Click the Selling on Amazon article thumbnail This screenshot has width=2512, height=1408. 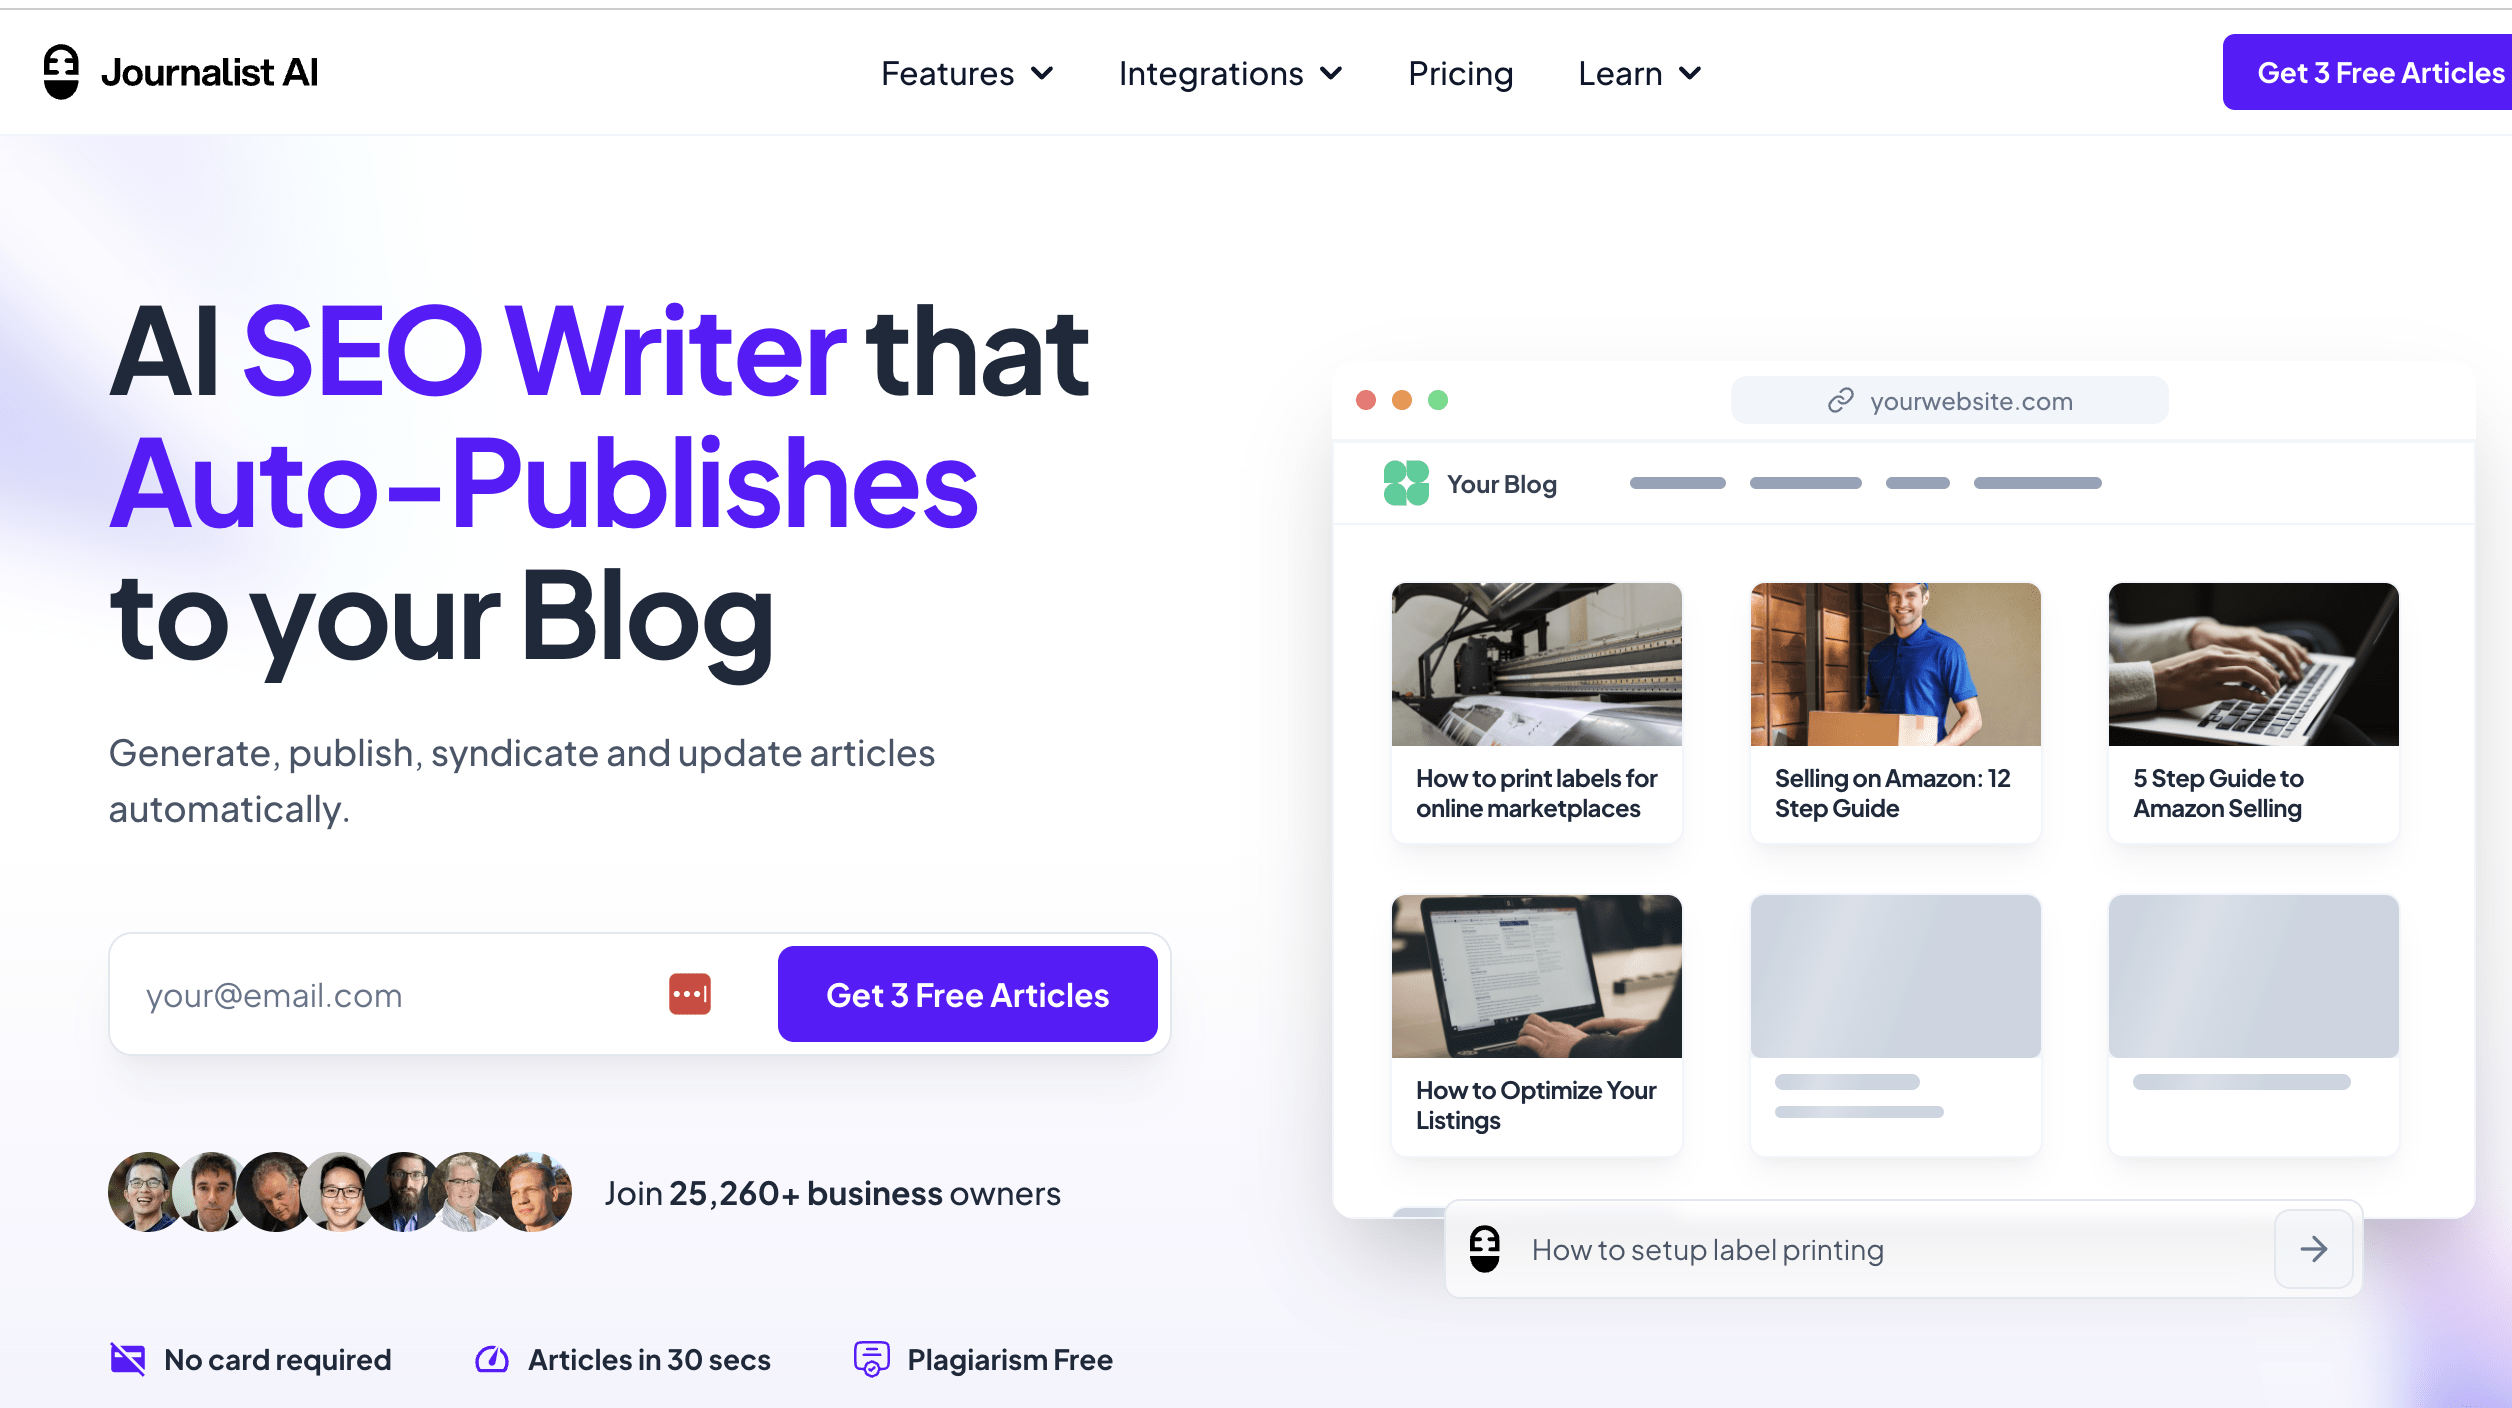(x=1893, y=663)
